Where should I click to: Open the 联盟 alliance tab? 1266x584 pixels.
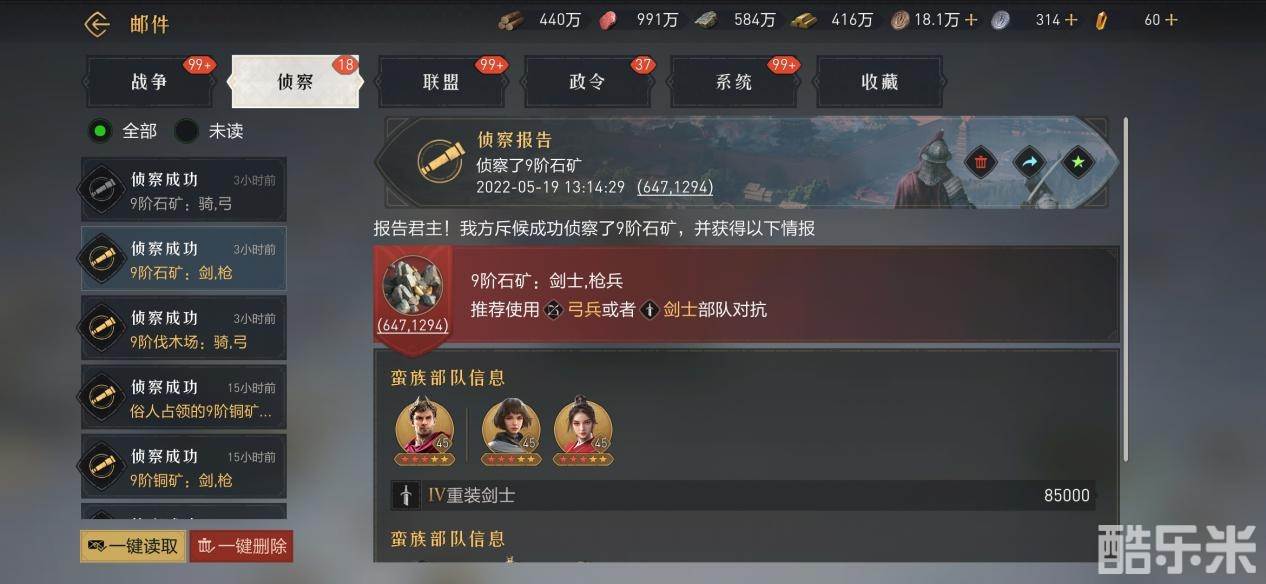(x=441, y=82)
